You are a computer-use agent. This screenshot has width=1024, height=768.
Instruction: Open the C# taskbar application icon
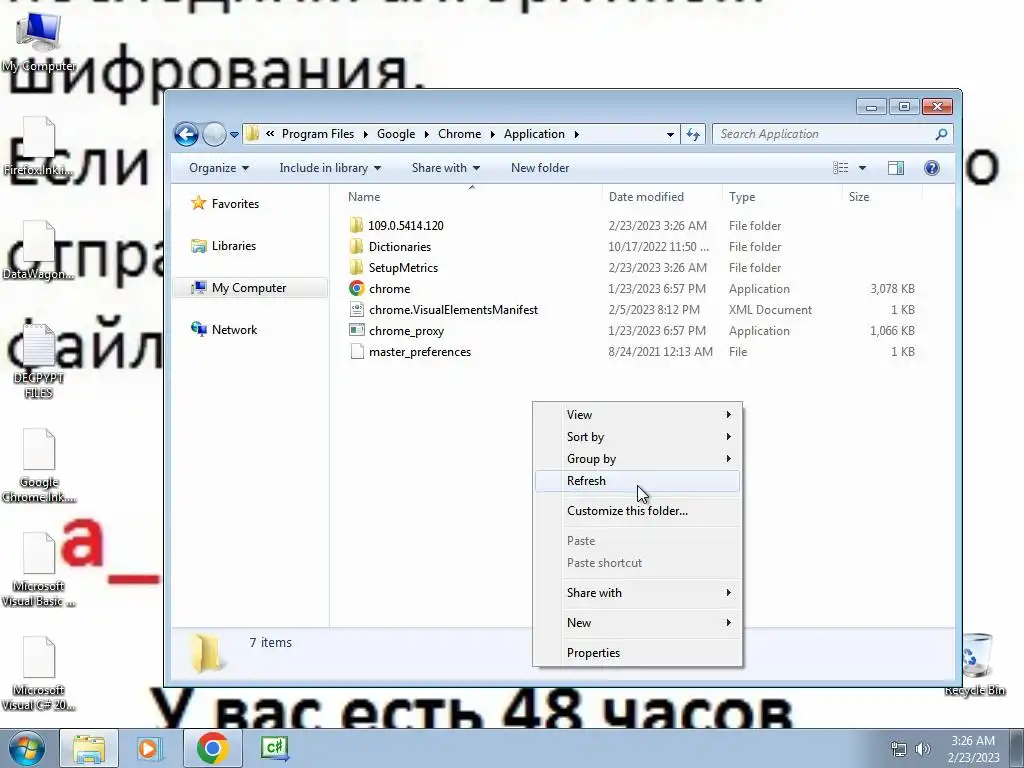click(274, 748)
